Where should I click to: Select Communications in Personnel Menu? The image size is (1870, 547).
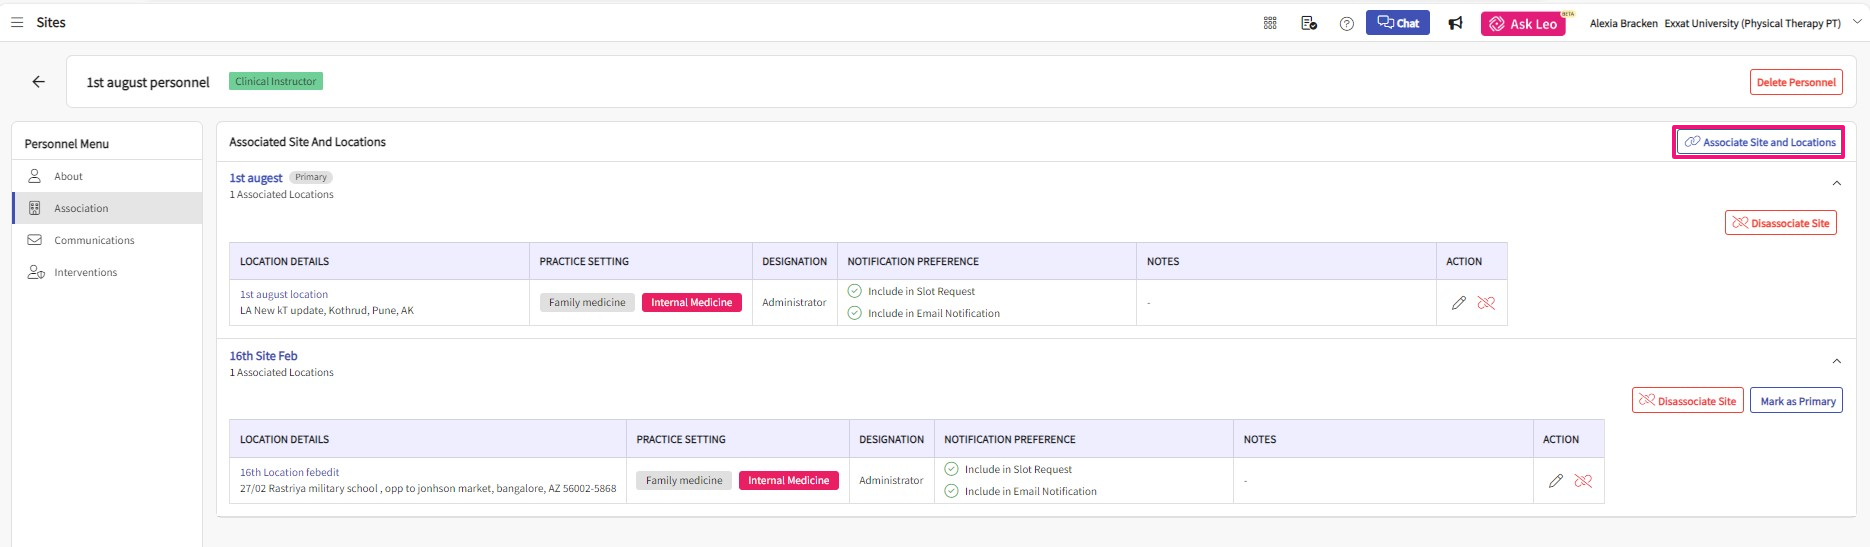(x=94, y=240)
